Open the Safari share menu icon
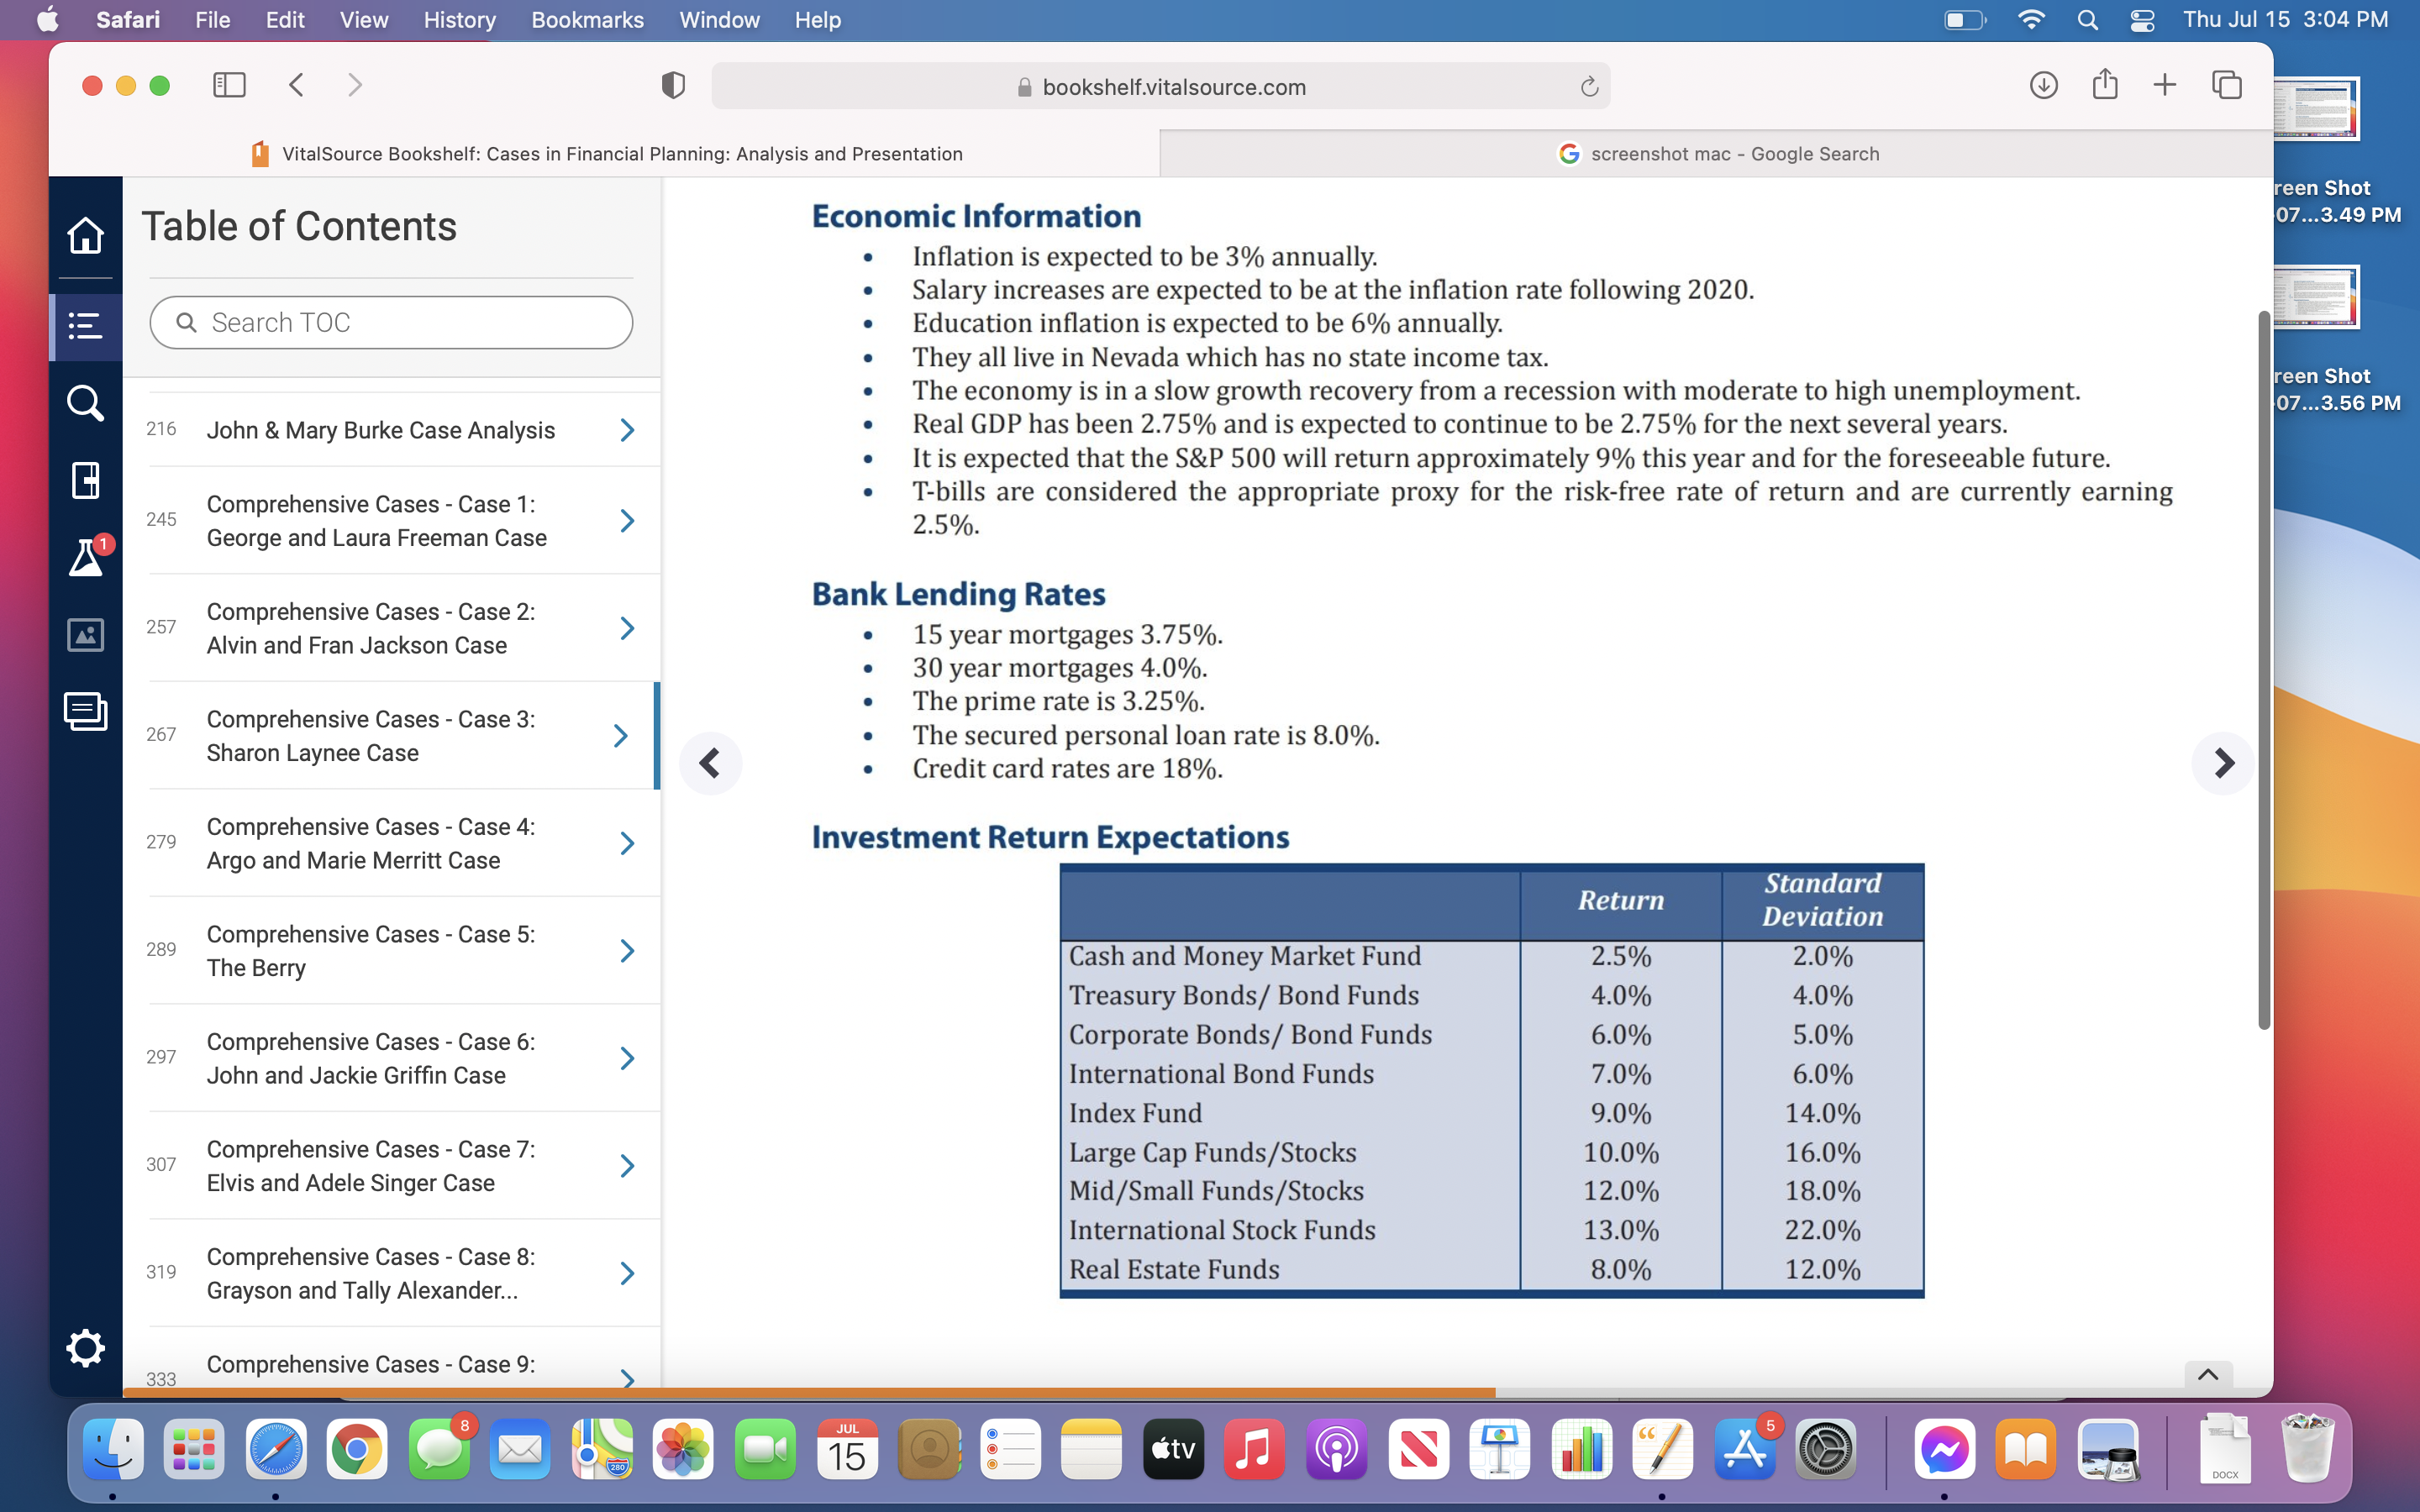This screenshot has height=1512, width=2420. tap(2105, 84)
